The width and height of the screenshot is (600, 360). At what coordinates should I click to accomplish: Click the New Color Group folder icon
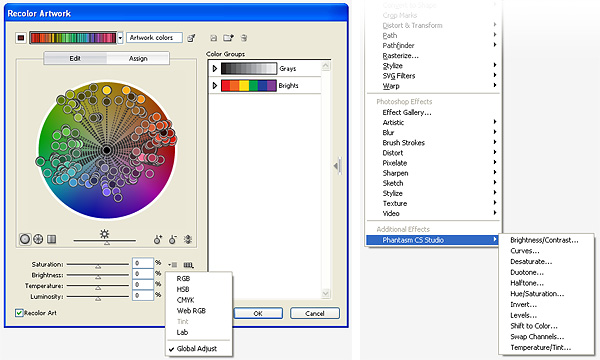228,37
